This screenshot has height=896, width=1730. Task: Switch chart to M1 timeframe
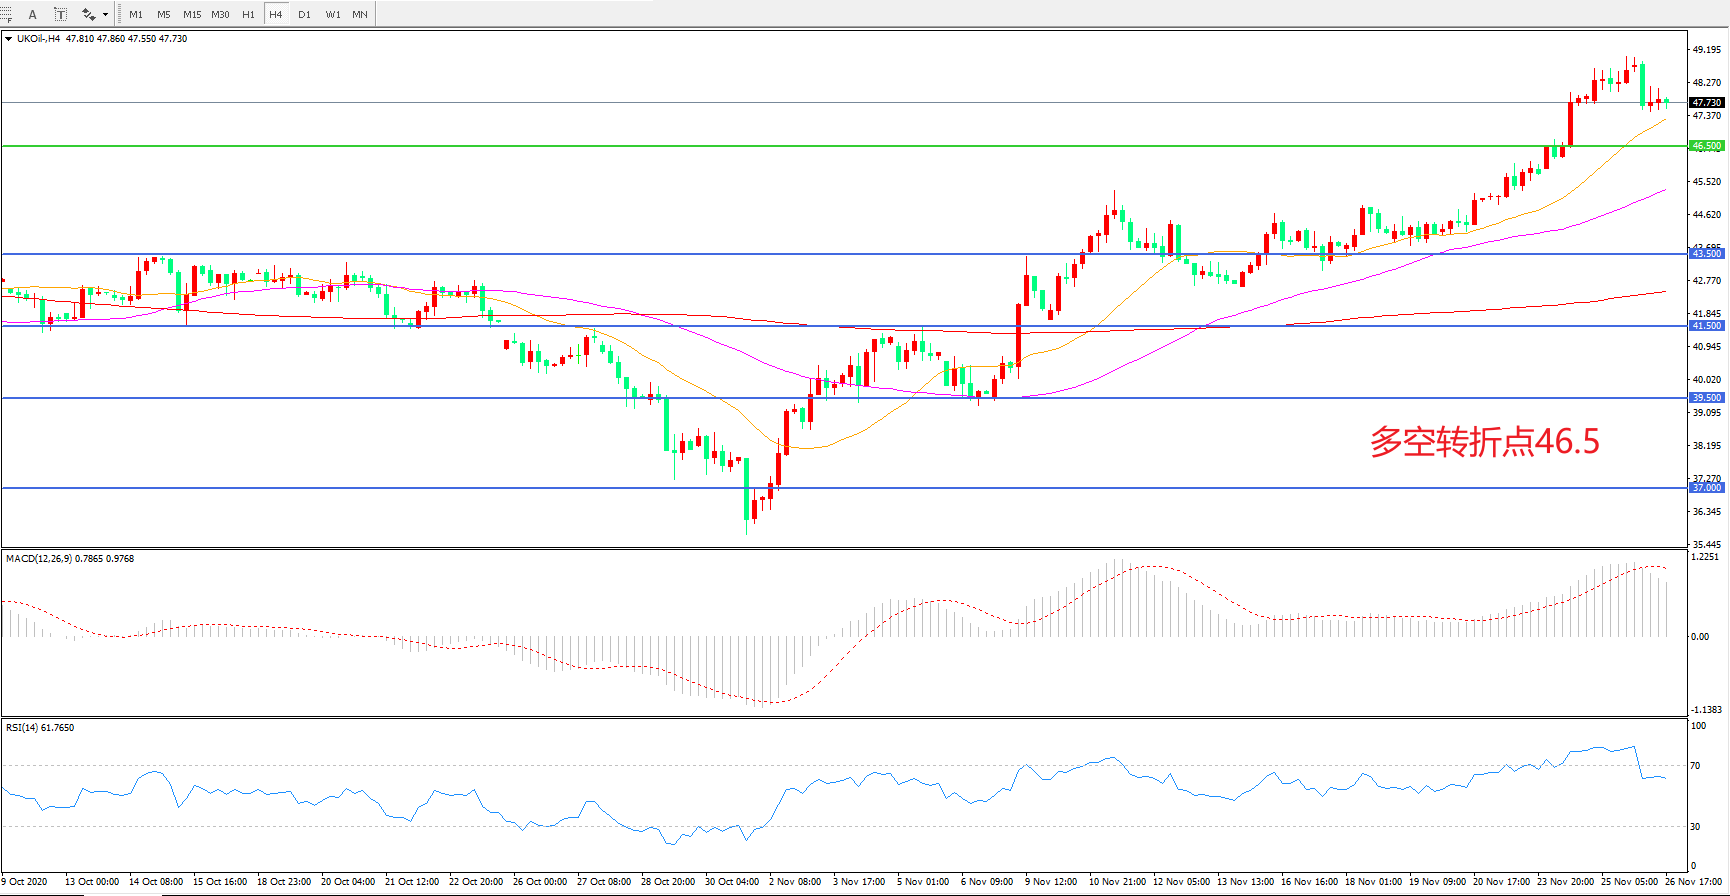(136, 14)
